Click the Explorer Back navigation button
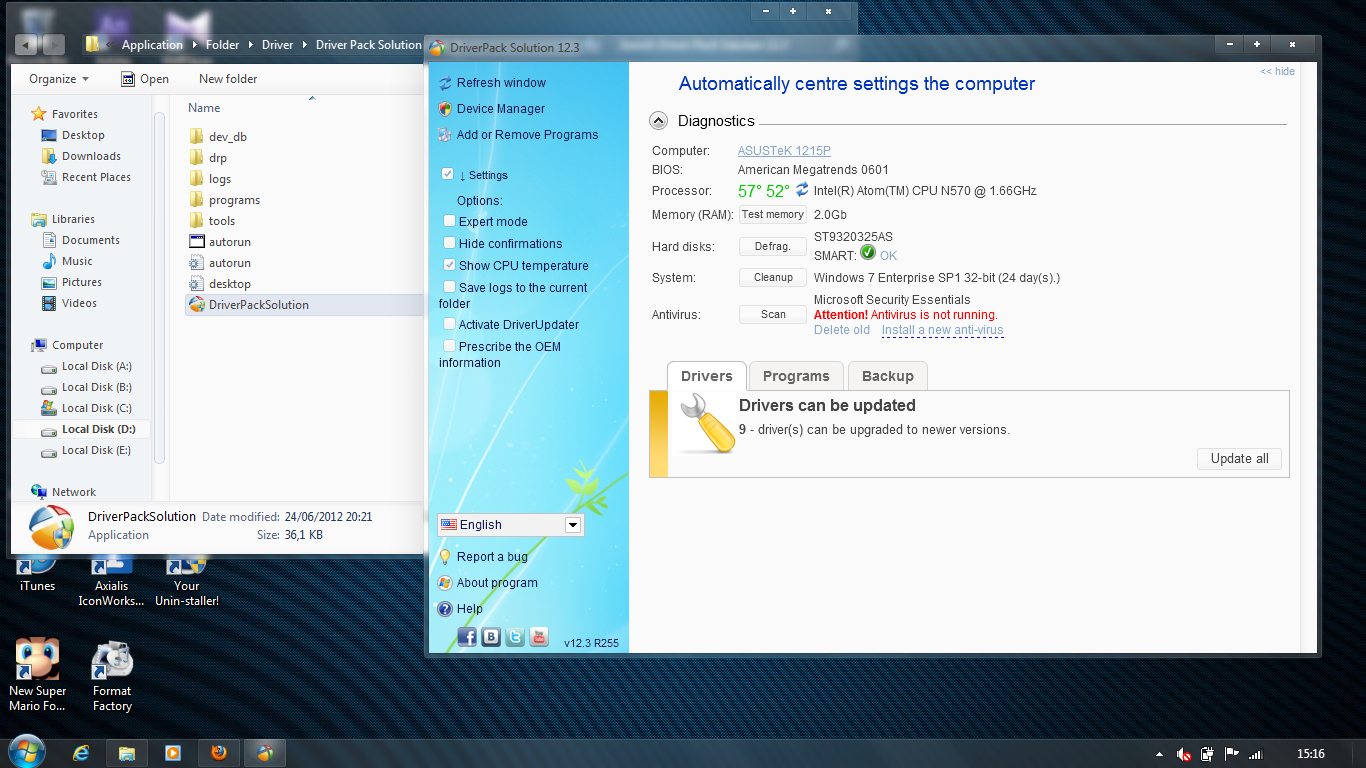The height and width of the screenshot is (768, 1366). [27, 44]
